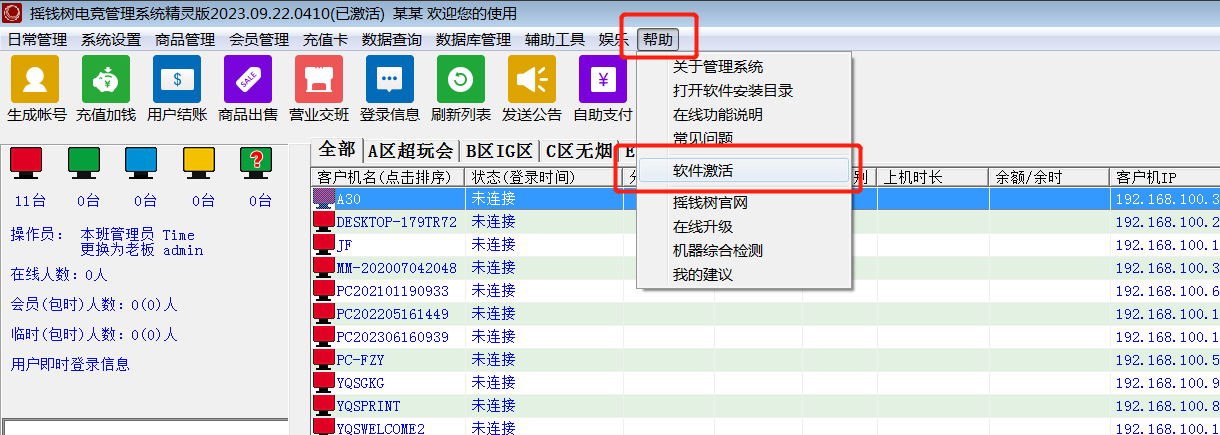Viewport: 1220px width, 435px height.
Task: Click the 刷新列表 refresh icon
Action: coord(461,80)
